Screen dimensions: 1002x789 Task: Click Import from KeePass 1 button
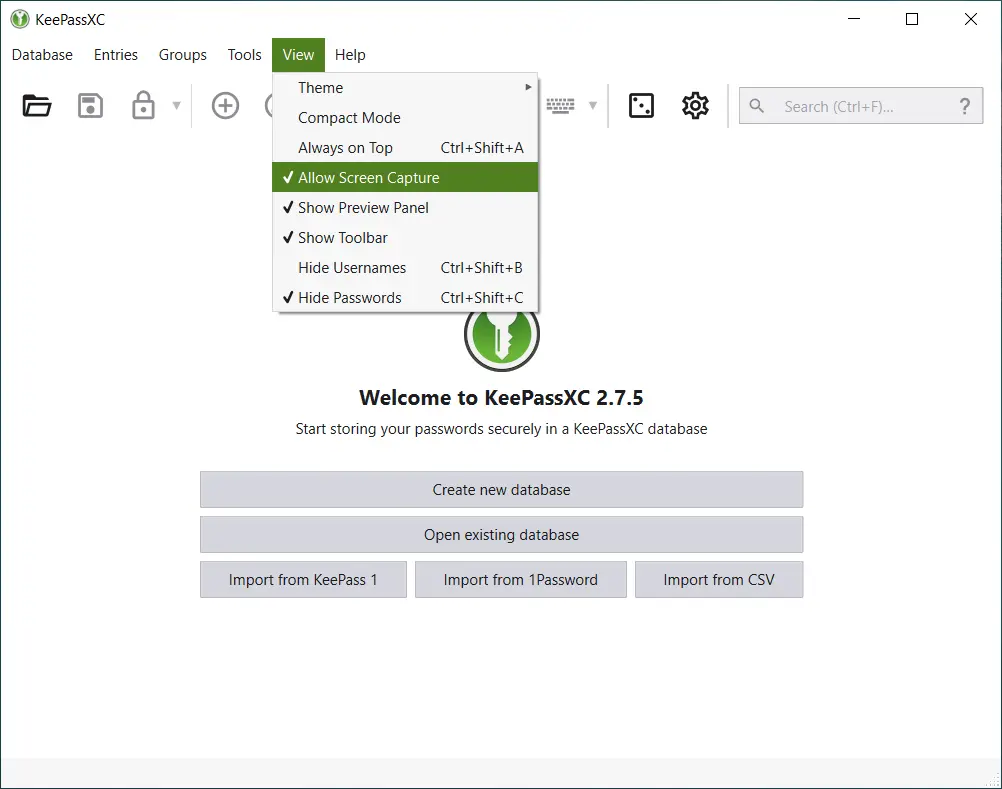303,579
